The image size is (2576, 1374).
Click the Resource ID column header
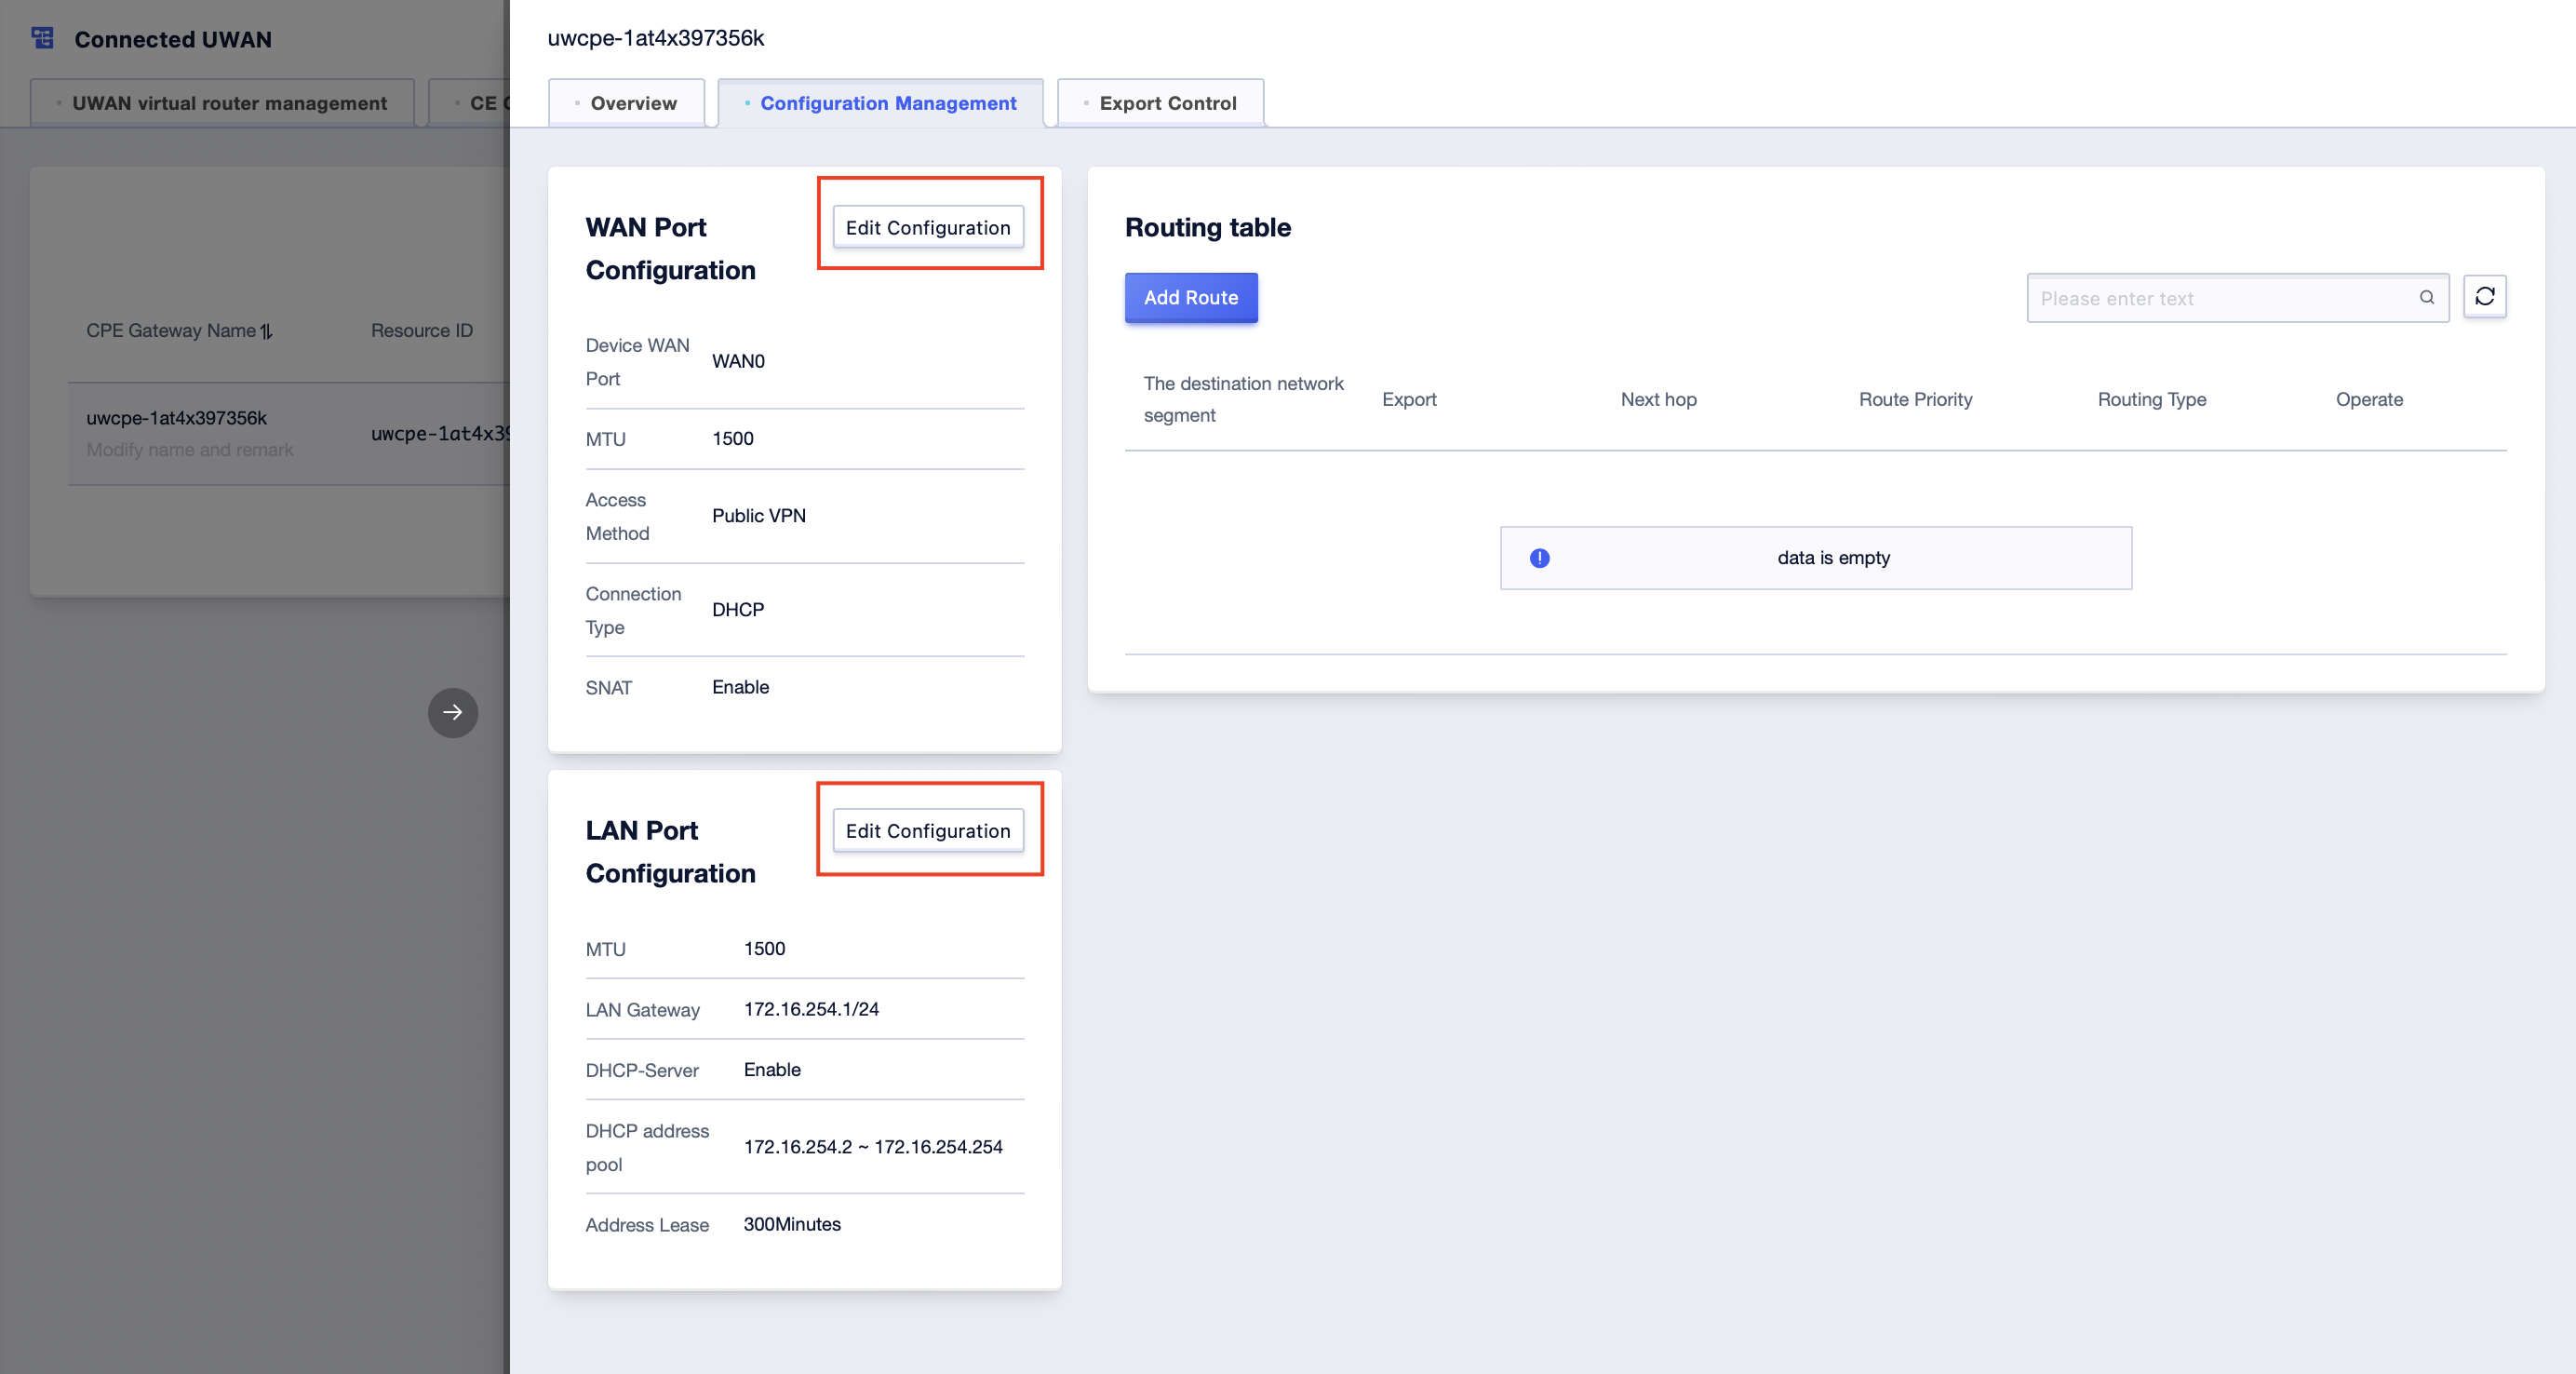click(422, 330)
